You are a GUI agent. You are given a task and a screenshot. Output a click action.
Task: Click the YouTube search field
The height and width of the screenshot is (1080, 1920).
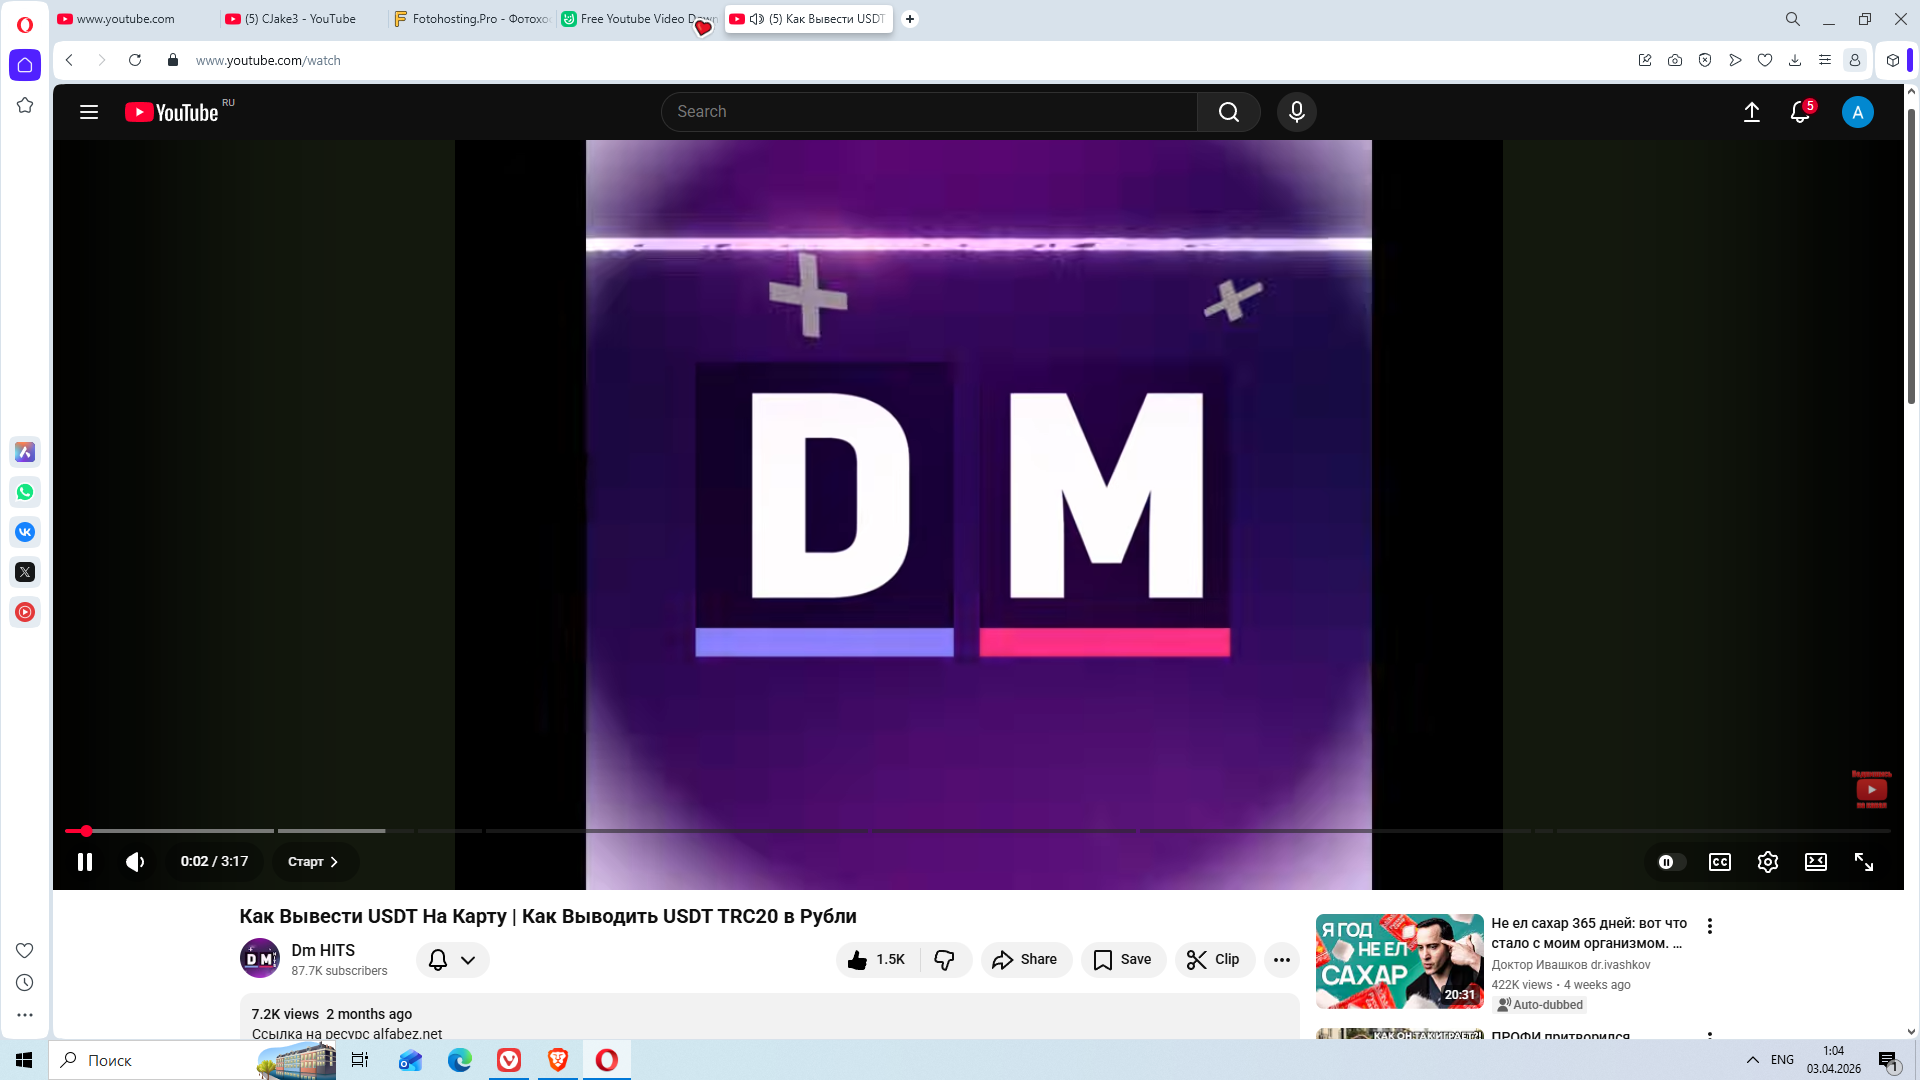click(930, 112)
